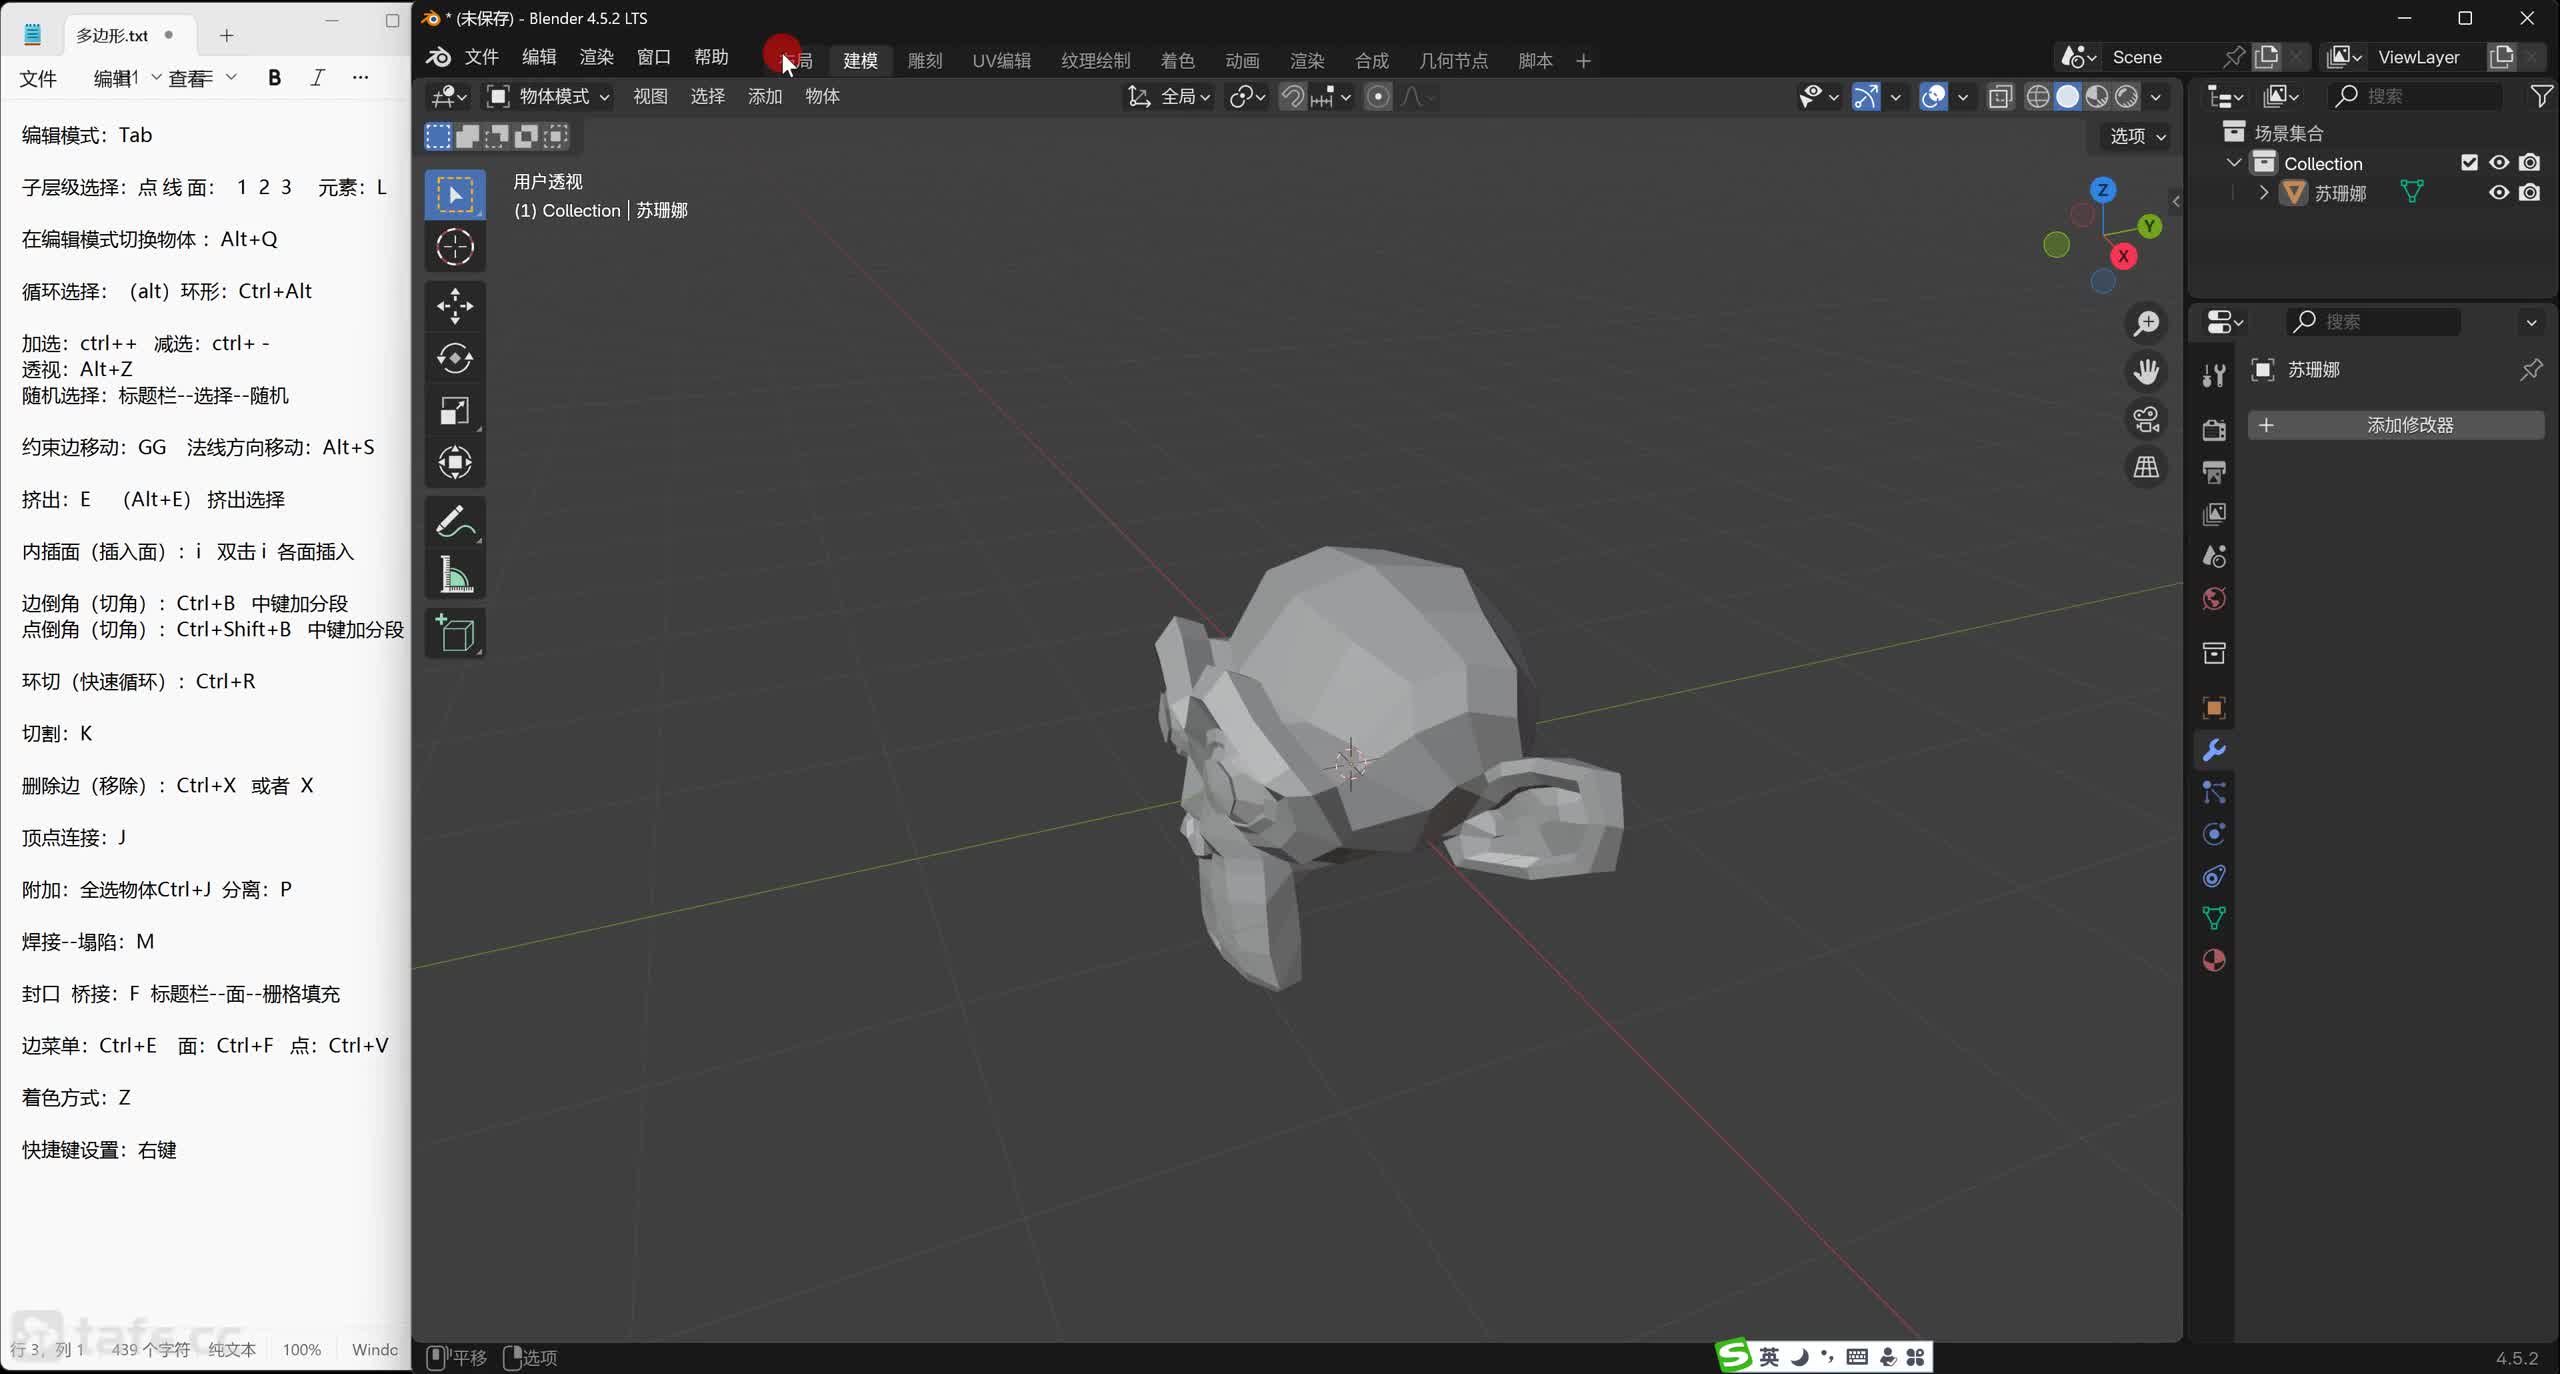Switch to the UV编辑 workspace tab
The image size is (2560, 1374).
pos(1001,60)
